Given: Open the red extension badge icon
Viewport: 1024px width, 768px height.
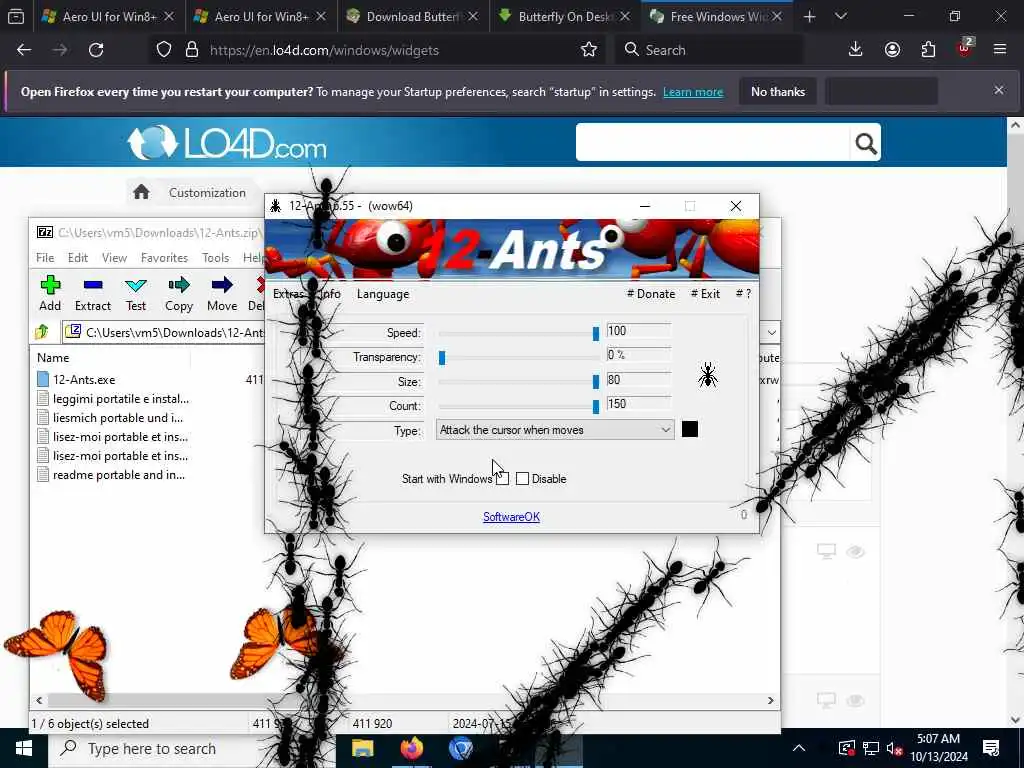Looking at the screenshot, I should point(965,48).
